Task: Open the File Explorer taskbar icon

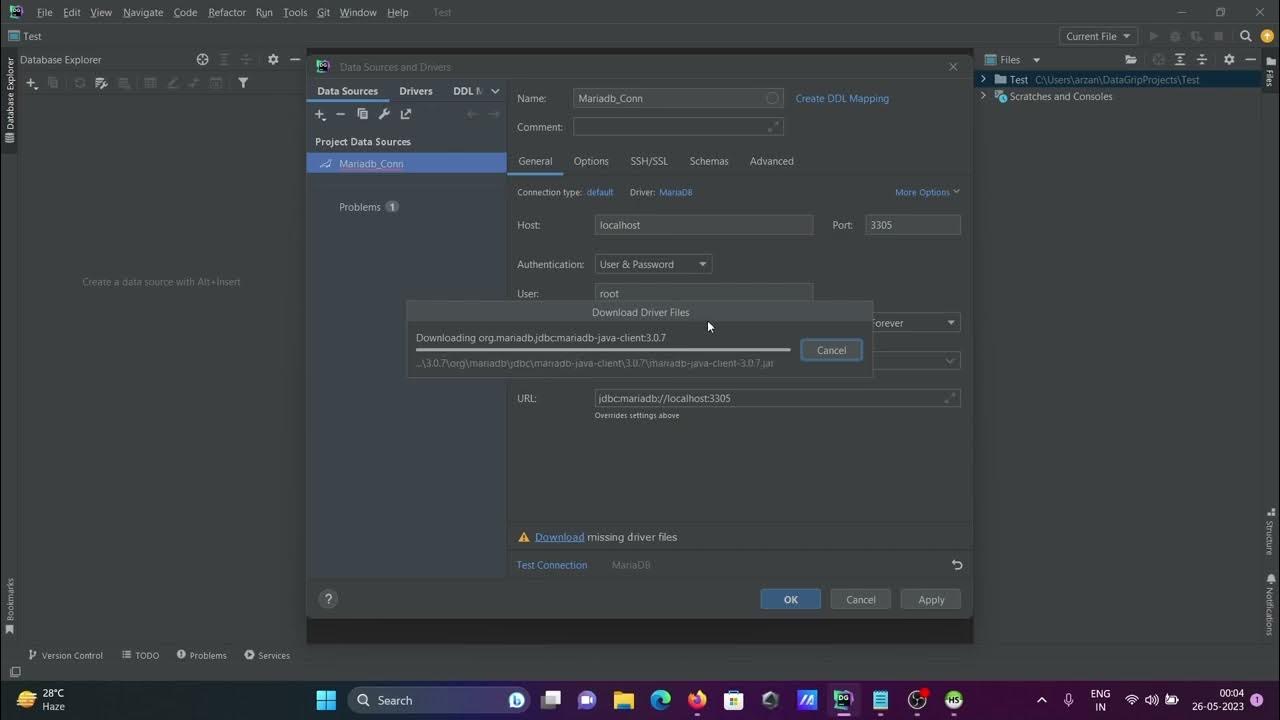Action: coord(623,700)
